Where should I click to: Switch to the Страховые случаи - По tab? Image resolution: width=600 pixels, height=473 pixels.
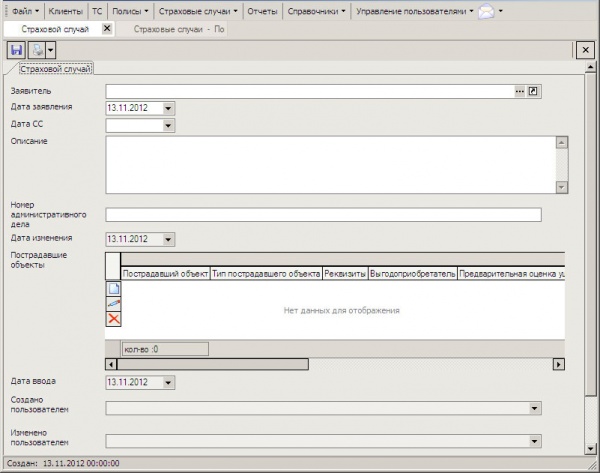179,29
